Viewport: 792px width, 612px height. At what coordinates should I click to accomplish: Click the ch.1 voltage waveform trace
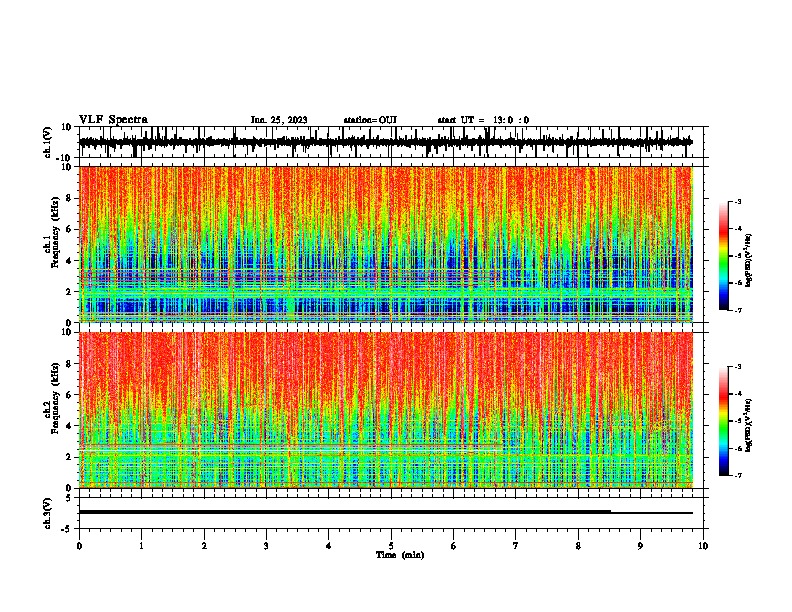pyautogui.click(x=385, y=142)
